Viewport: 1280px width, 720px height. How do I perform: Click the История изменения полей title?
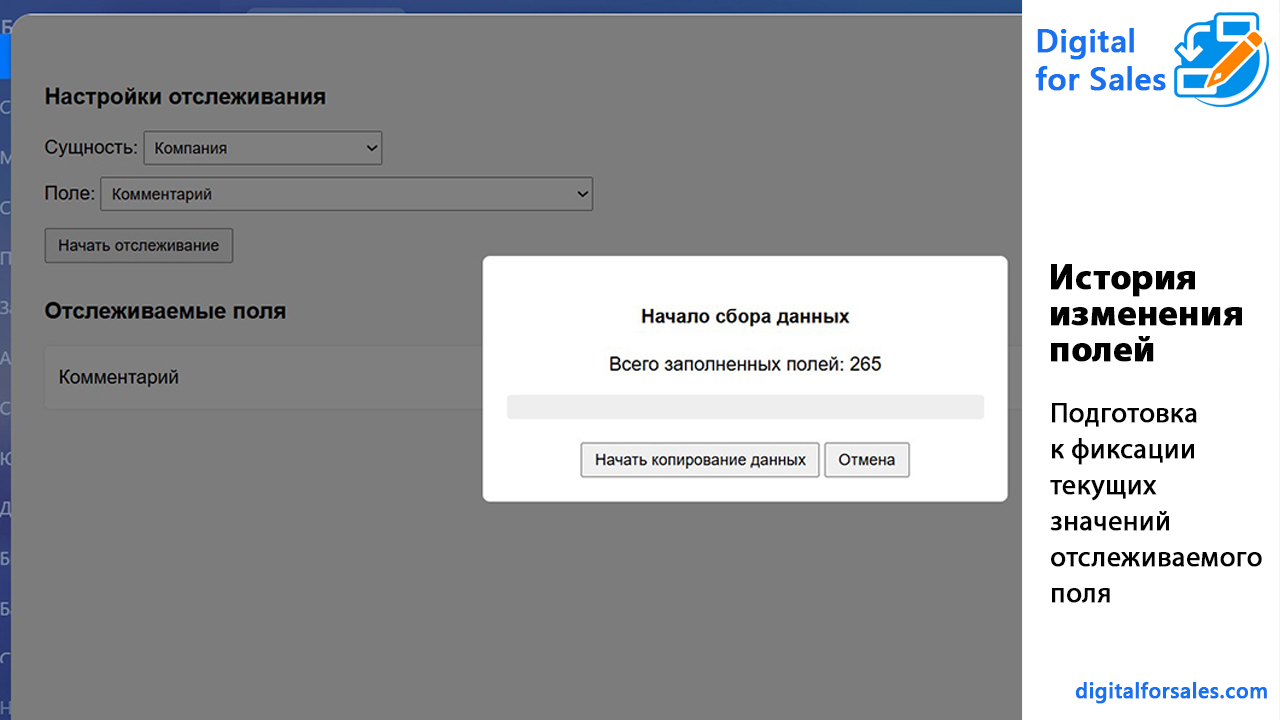(x=1147, y=313)
